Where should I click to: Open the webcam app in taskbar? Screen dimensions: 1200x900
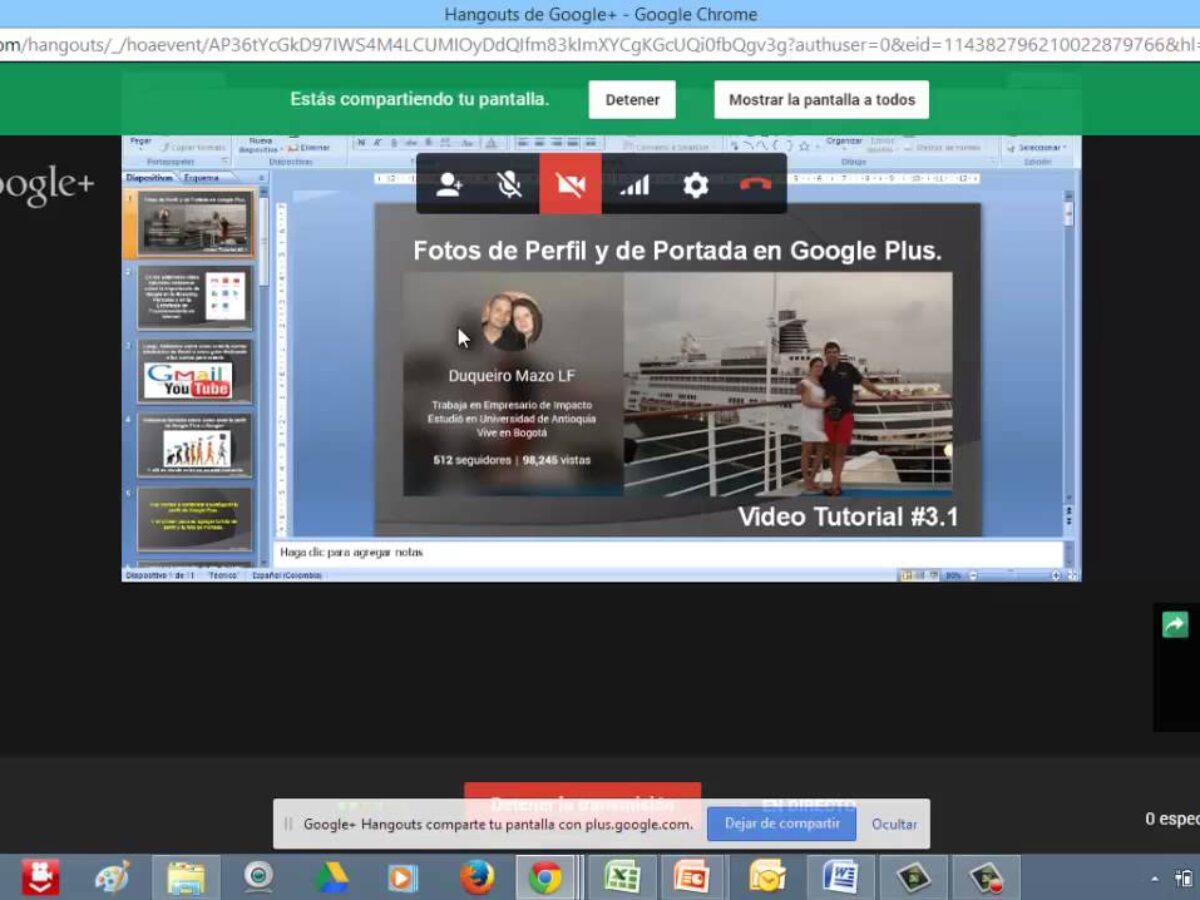[258, 877]
